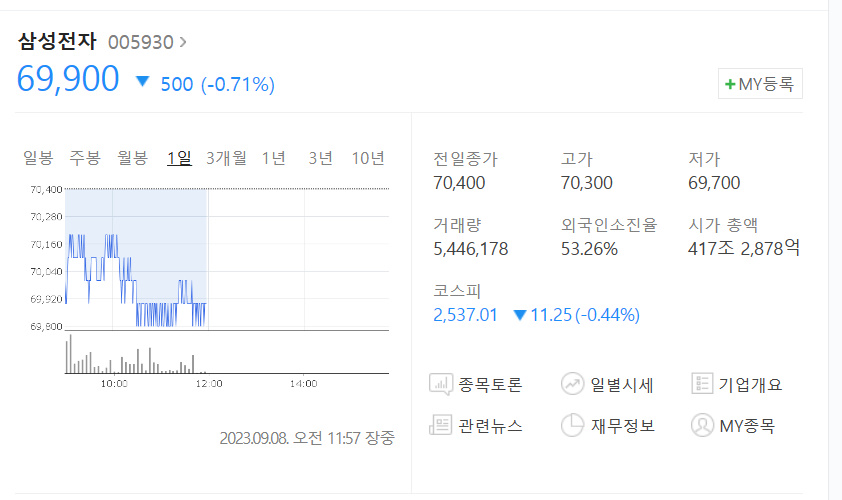Click the 외국인소진율 value 53.26%
Screen dimensions: 842x500
589,249
